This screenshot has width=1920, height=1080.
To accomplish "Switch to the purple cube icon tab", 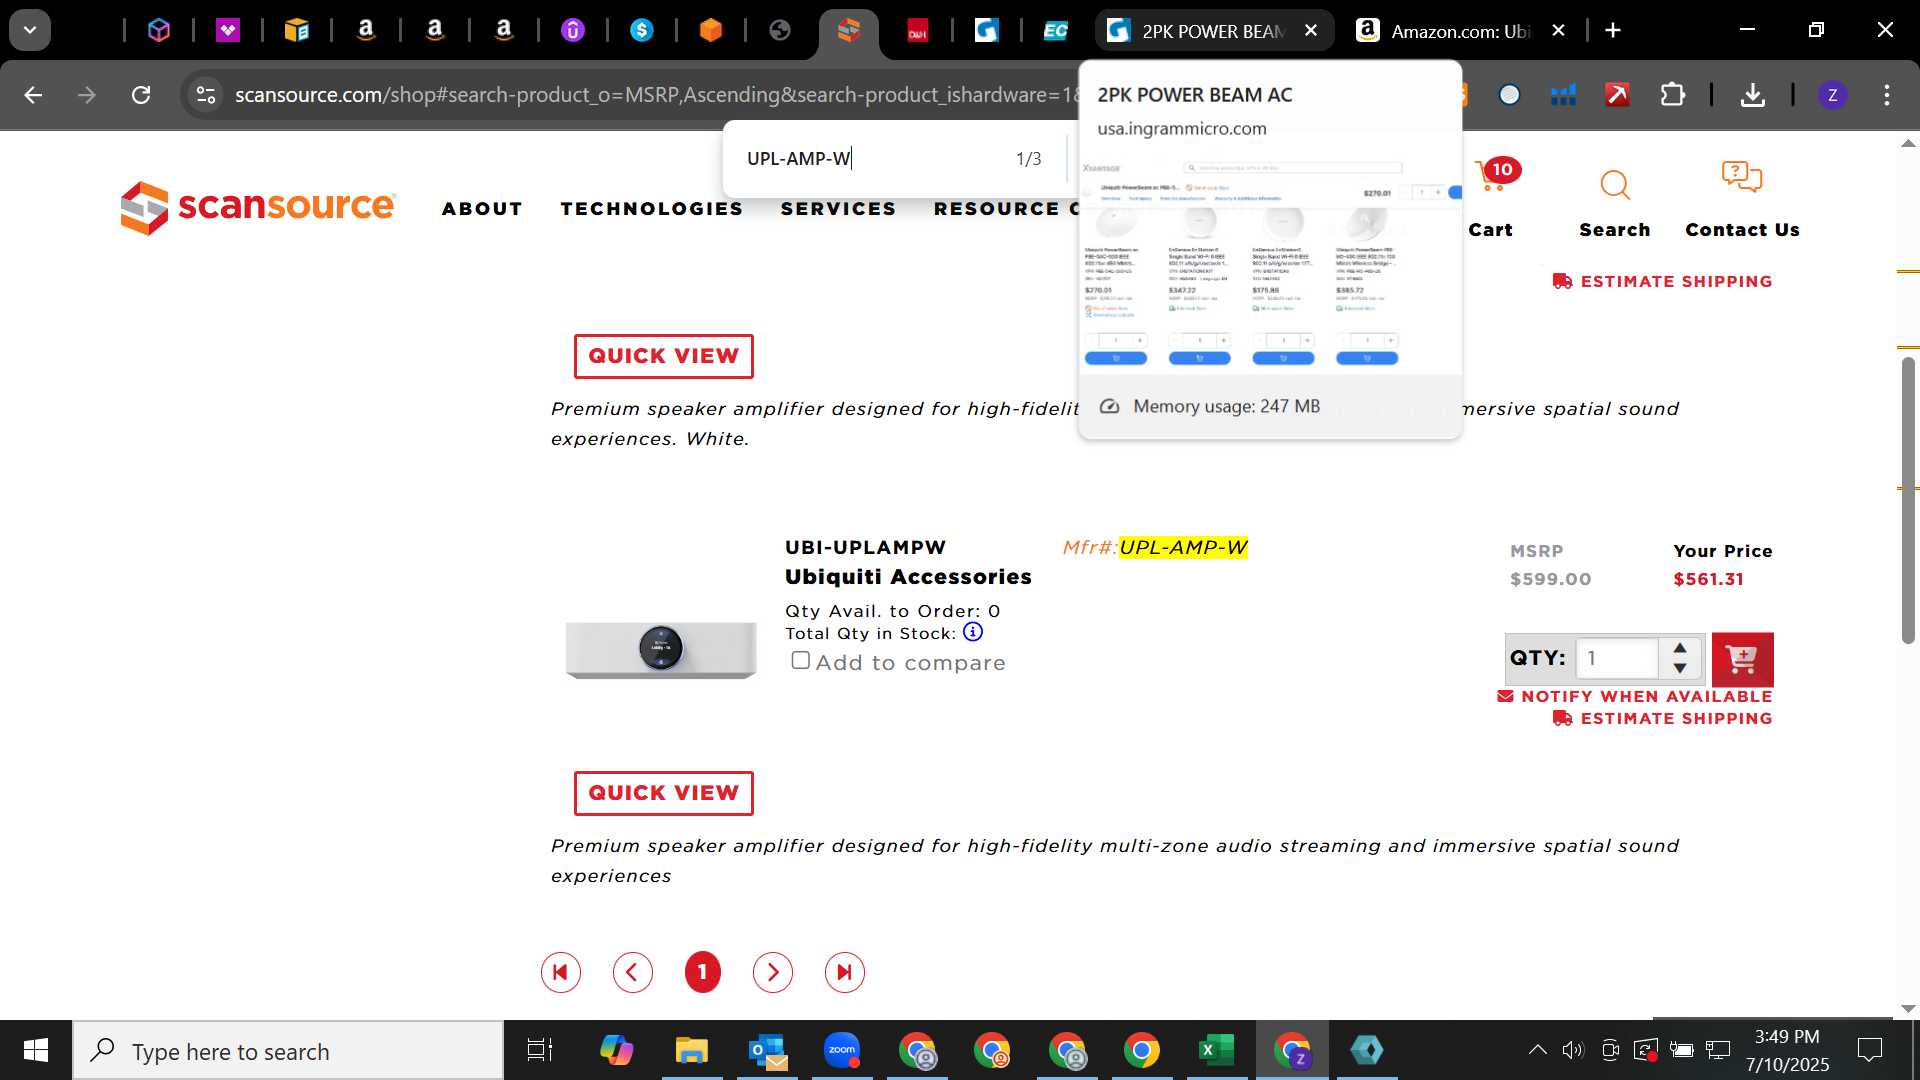I will (159, 31).
